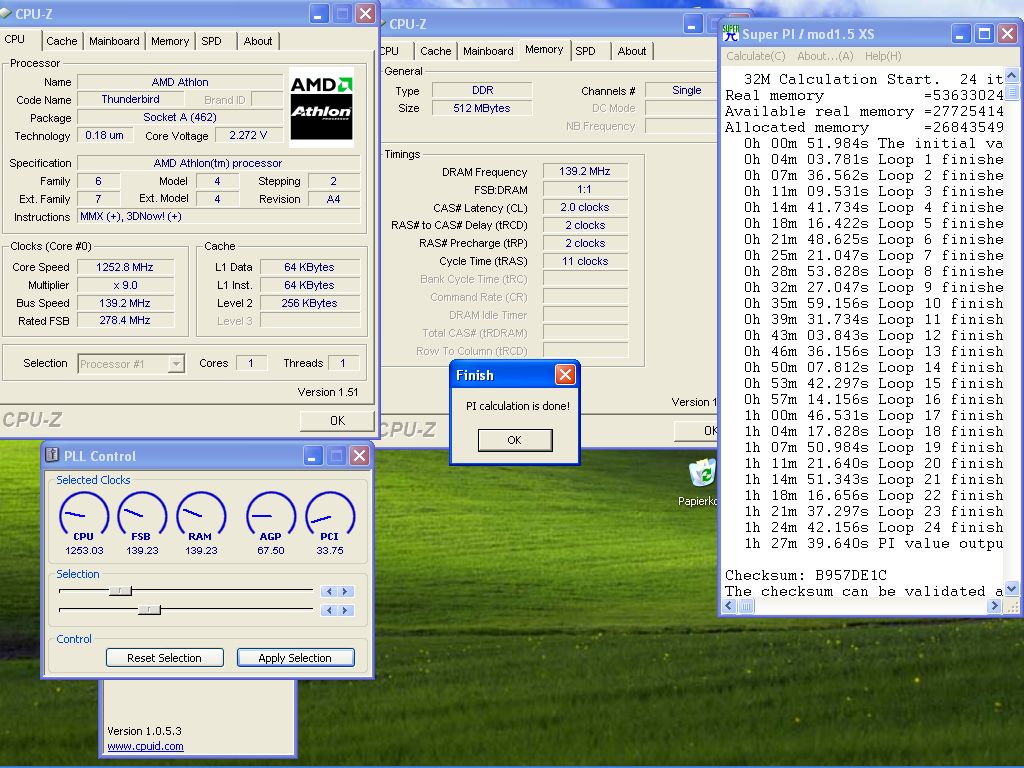The height and width of the screenshot is (768, 1024).
Task: Click the Level 2 cache value 256 KBytes
Action: click(x=310, y=303)
